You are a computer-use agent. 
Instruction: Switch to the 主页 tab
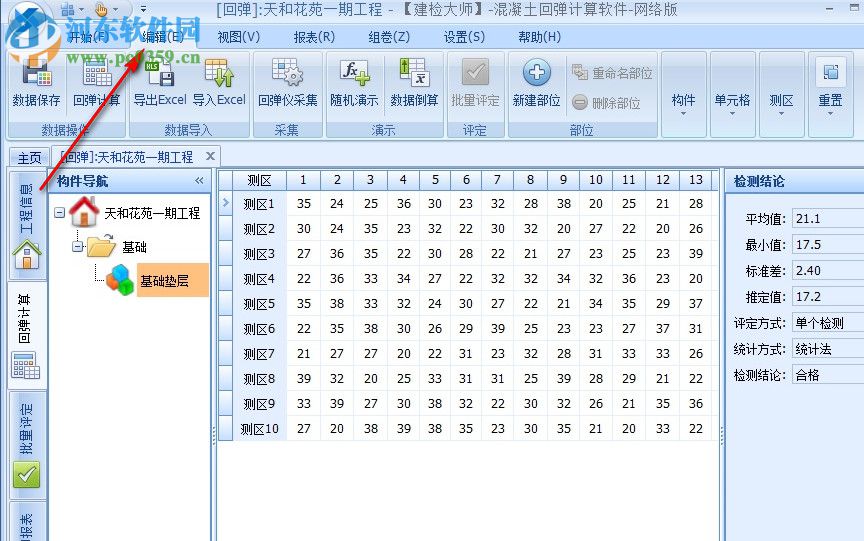pos(29,158)
